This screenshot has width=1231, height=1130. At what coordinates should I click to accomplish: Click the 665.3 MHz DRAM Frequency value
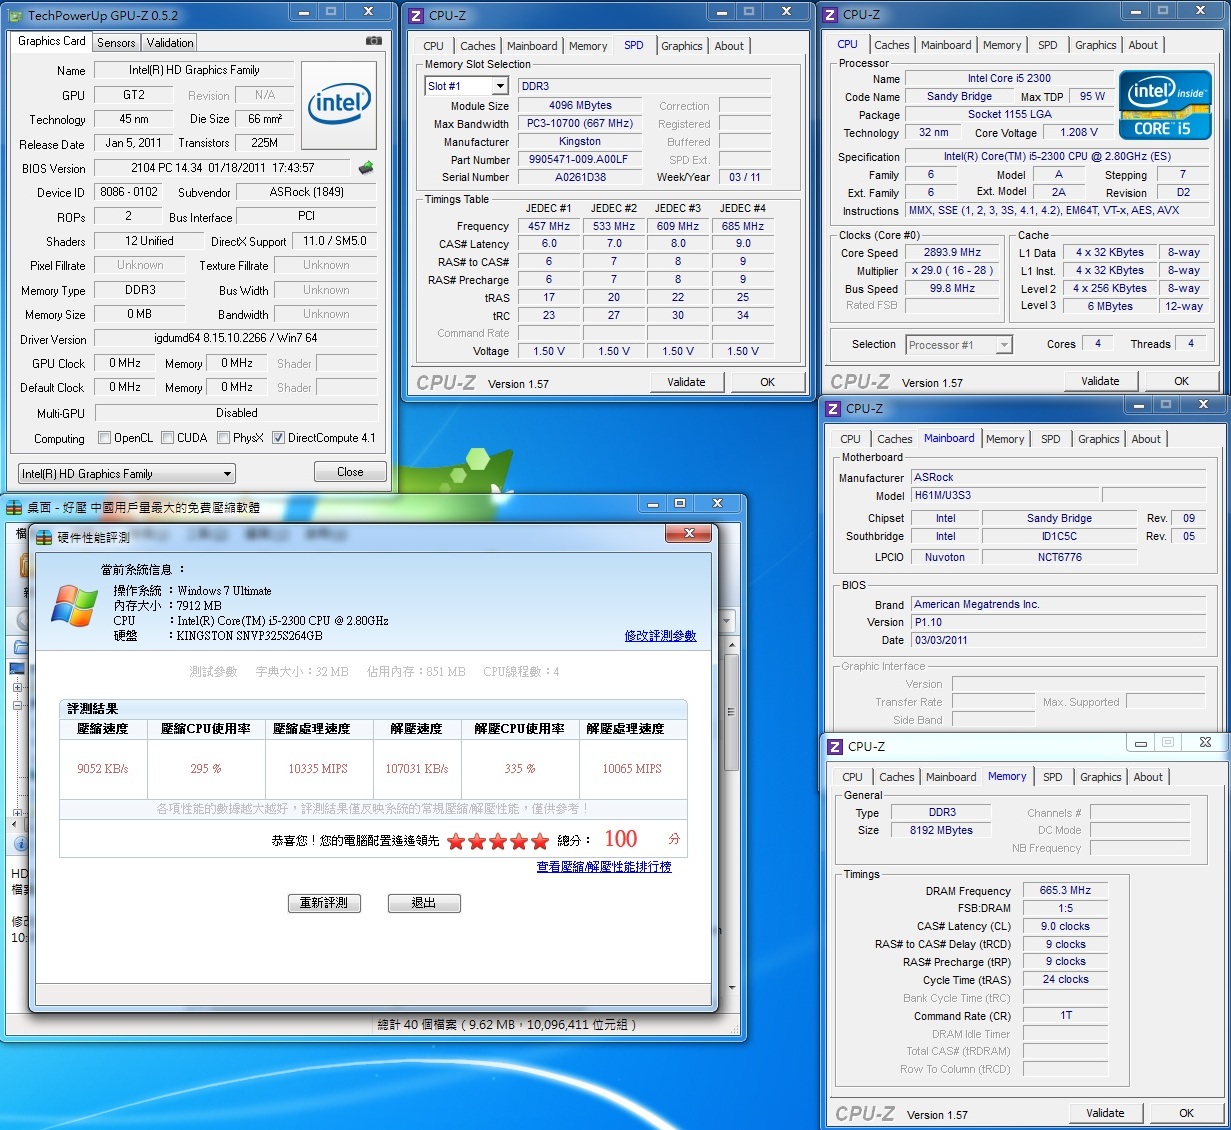[x=1066, y=890]
